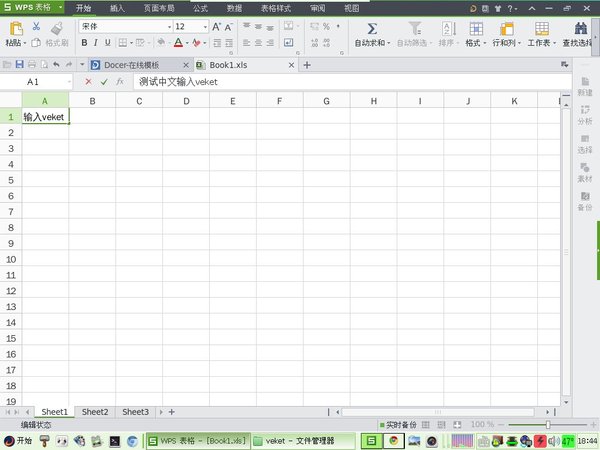Expand the font color dropdown arrow
This screenshot has width=600, height=450.
pos(187,43)
